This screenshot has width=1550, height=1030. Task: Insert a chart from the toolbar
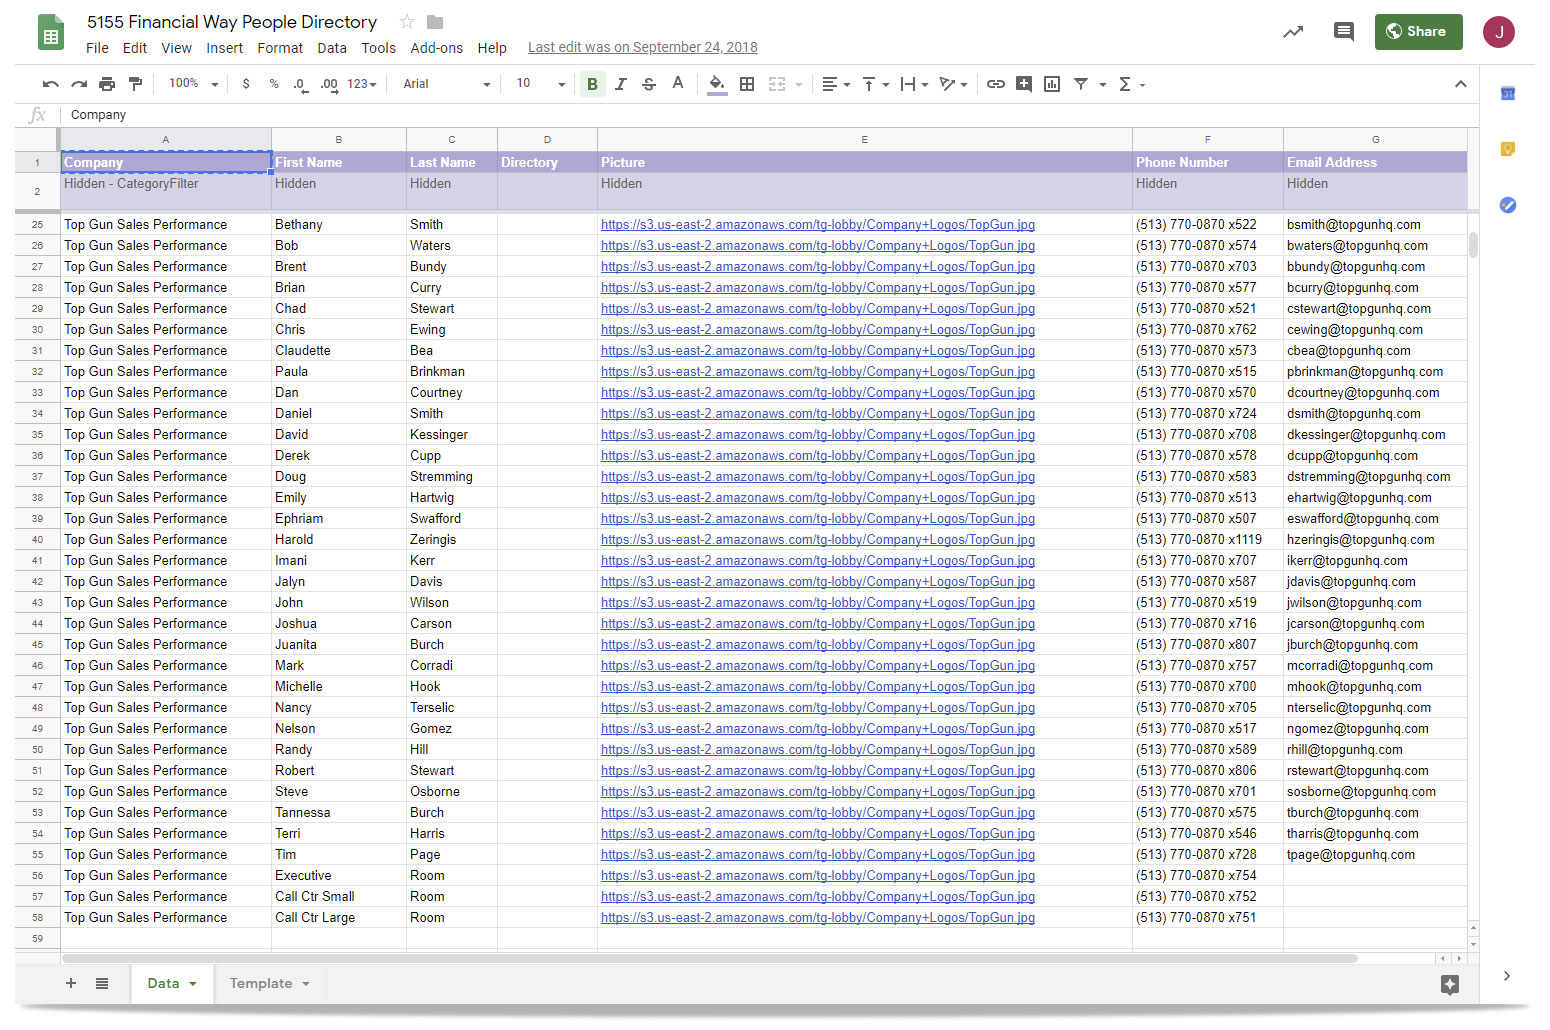click(x=1052, y=85)
